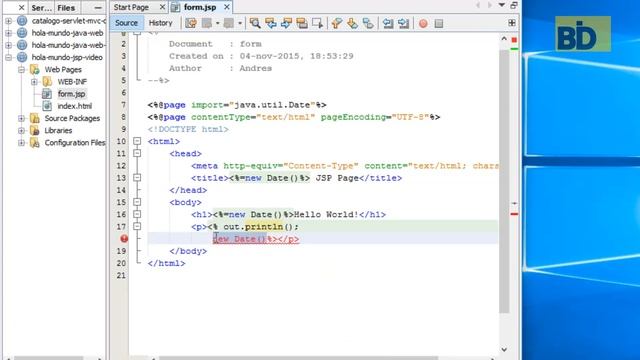Start Macro Recording with red circle icon

[x=423, y=24]
